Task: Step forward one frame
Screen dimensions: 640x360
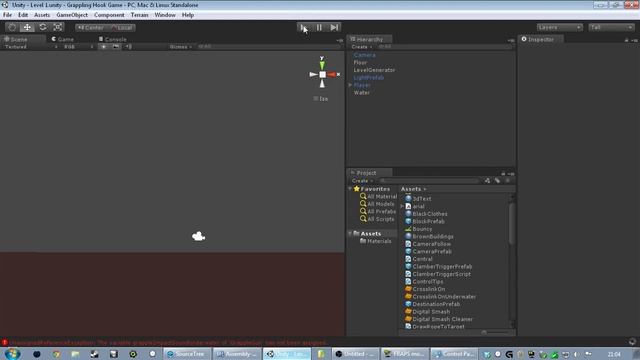Action: [334, 27]
